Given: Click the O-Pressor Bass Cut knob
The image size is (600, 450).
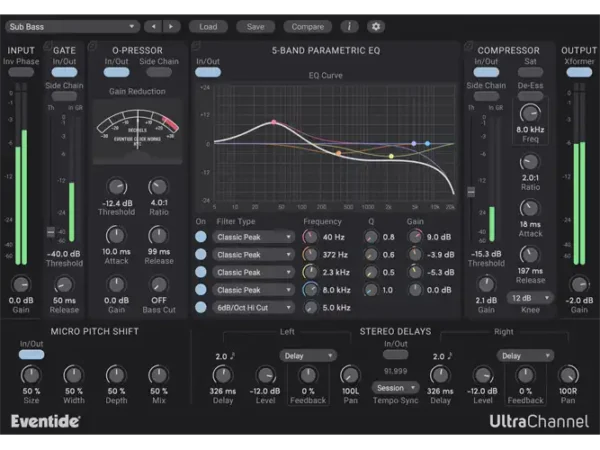Looking at the screenshot, I should (x=158, y=284).
